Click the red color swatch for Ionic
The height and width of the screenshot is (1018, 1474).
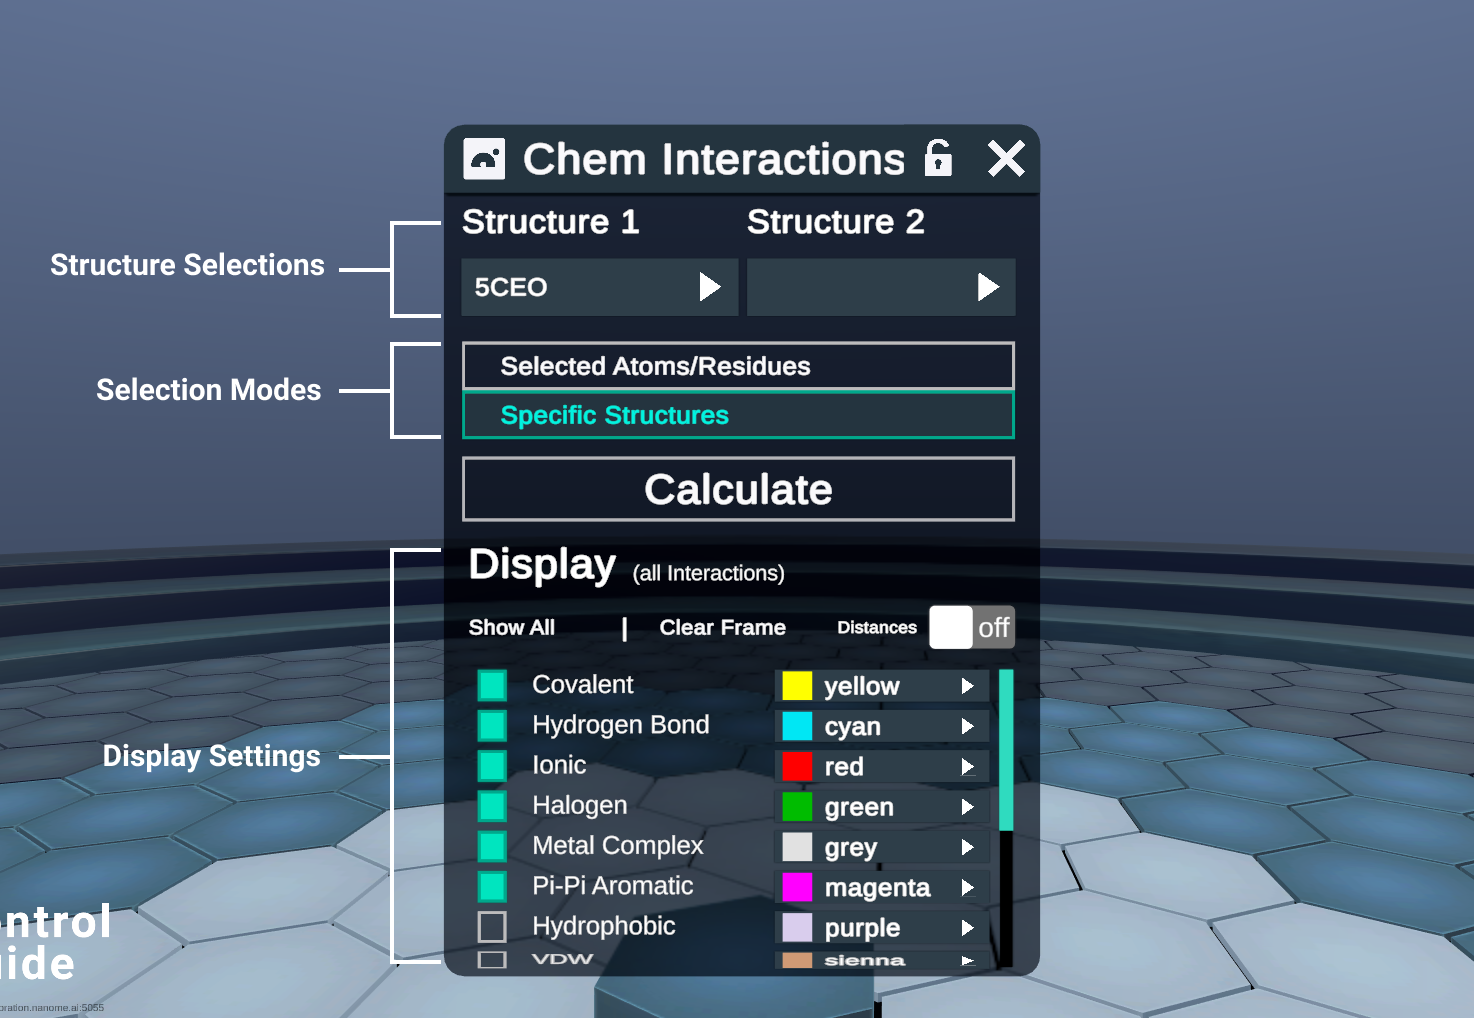click(x=797, y=766)
